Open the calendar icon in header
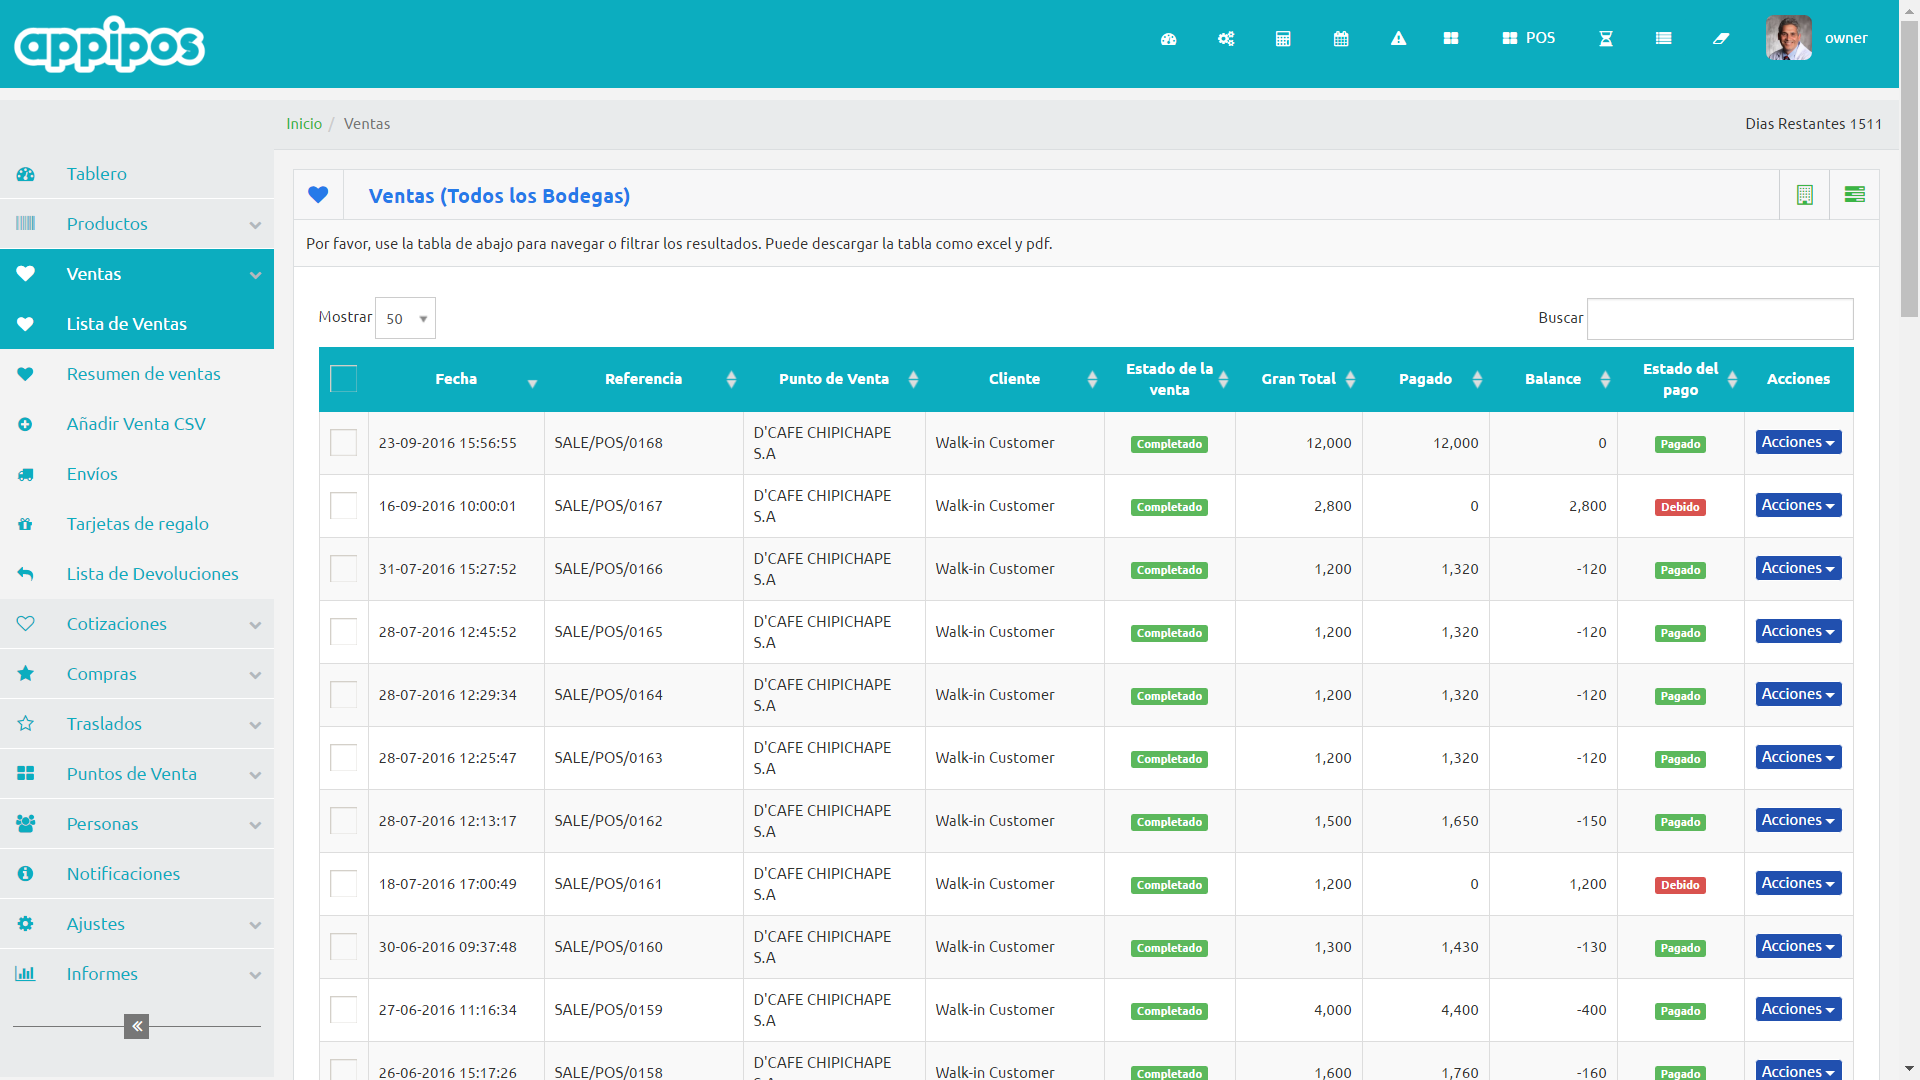 1341,39
